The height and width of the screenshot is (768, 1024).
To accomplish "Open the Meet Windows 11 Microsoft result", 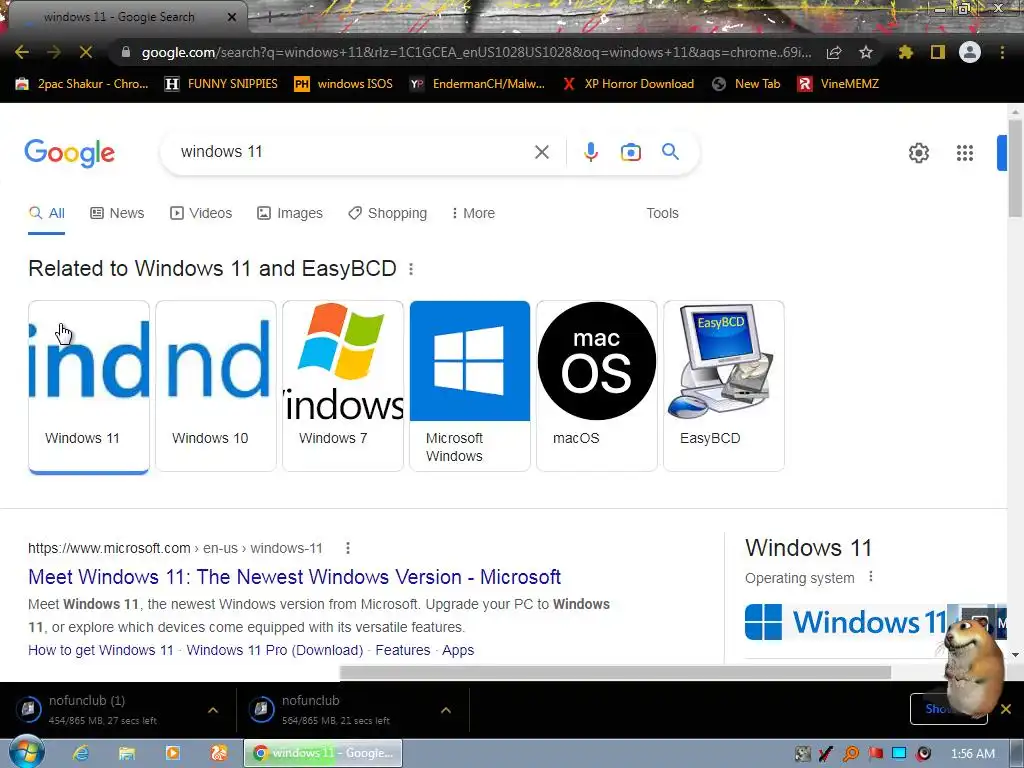I will (295, 577).
